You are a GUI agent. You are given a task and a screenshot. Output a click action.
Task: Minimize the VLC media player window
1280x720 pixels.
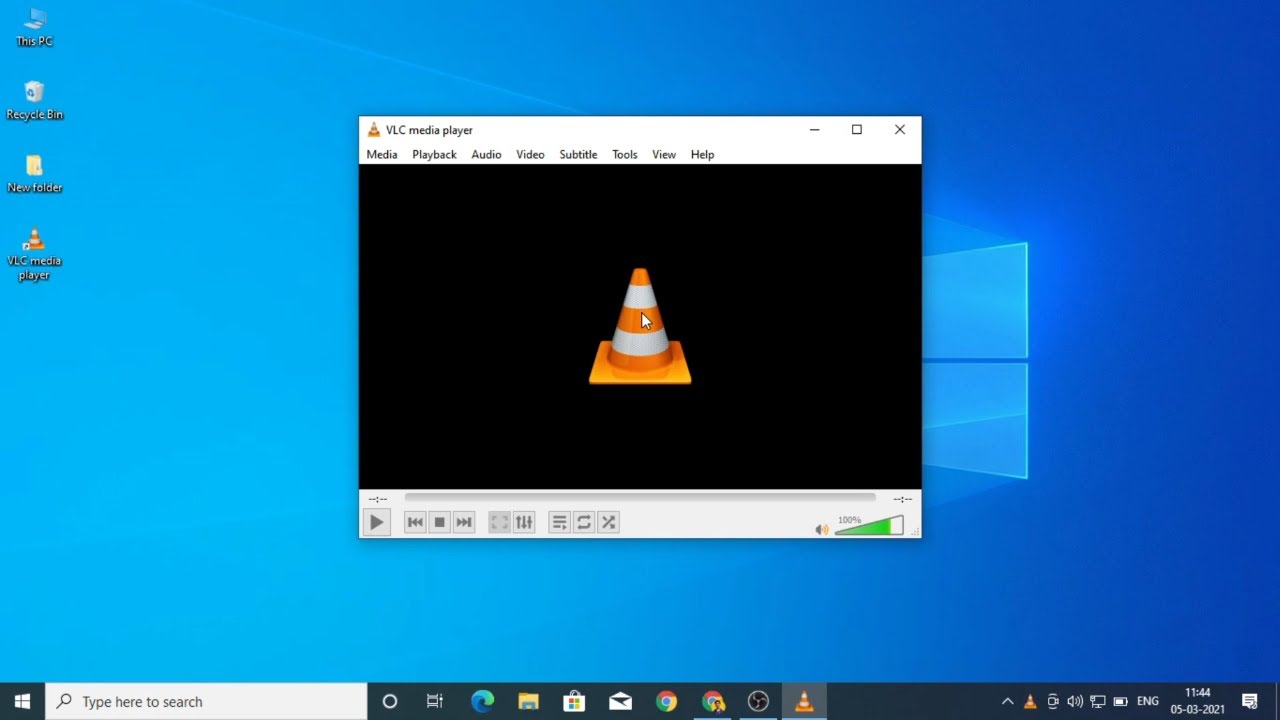pos(815,130)
